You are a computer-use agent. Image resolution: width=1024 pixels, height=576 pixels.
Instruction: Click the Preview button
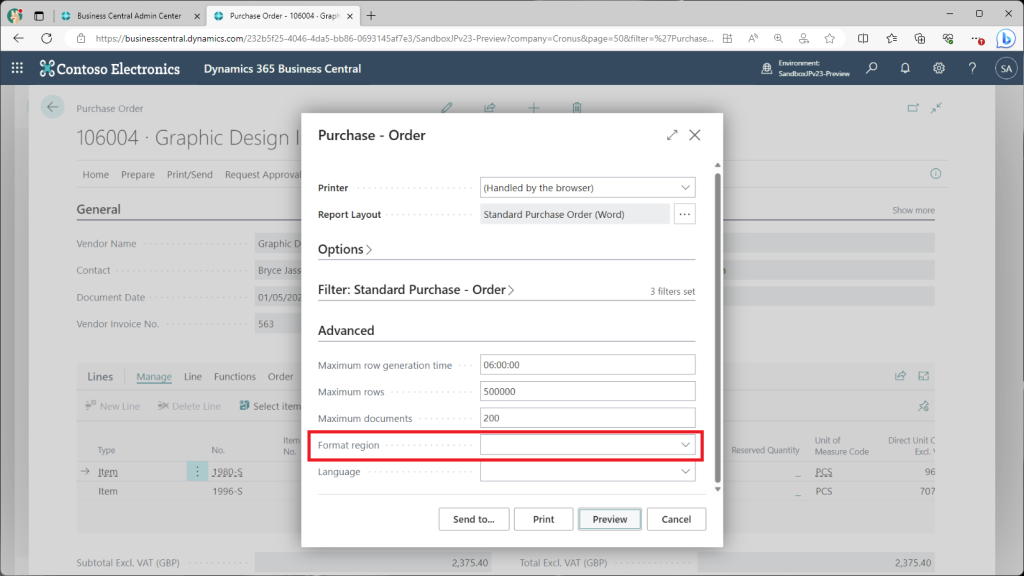[x=610, y=519]
